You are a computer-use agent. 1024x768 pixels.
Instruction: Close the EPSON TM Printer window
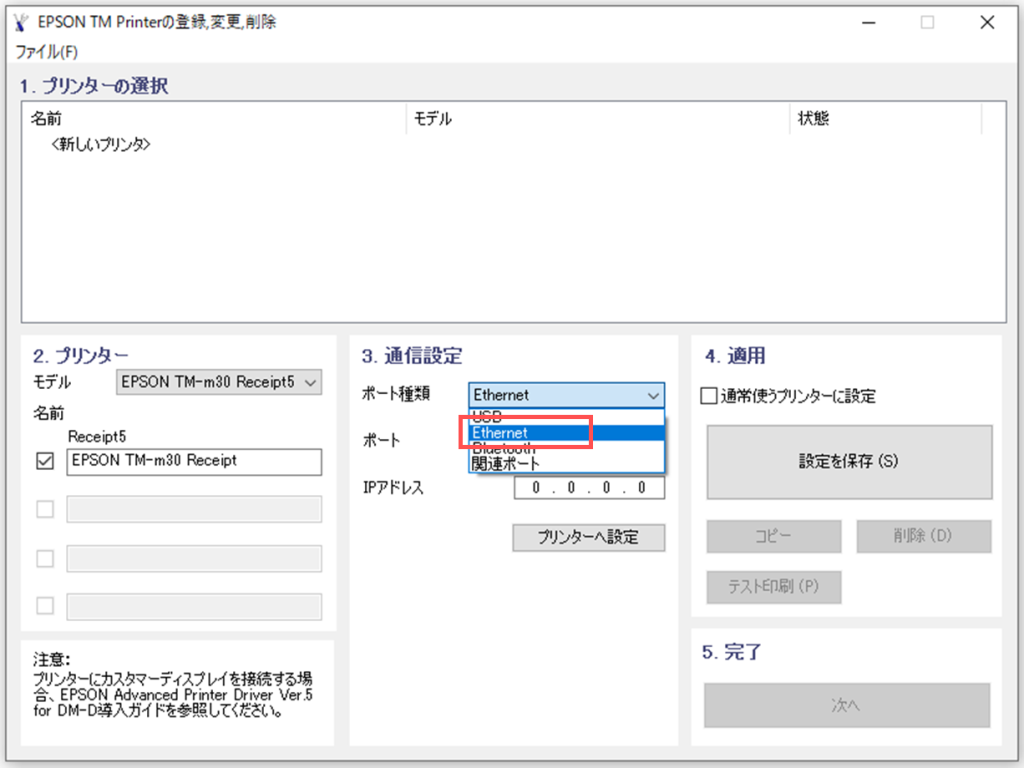987,23
